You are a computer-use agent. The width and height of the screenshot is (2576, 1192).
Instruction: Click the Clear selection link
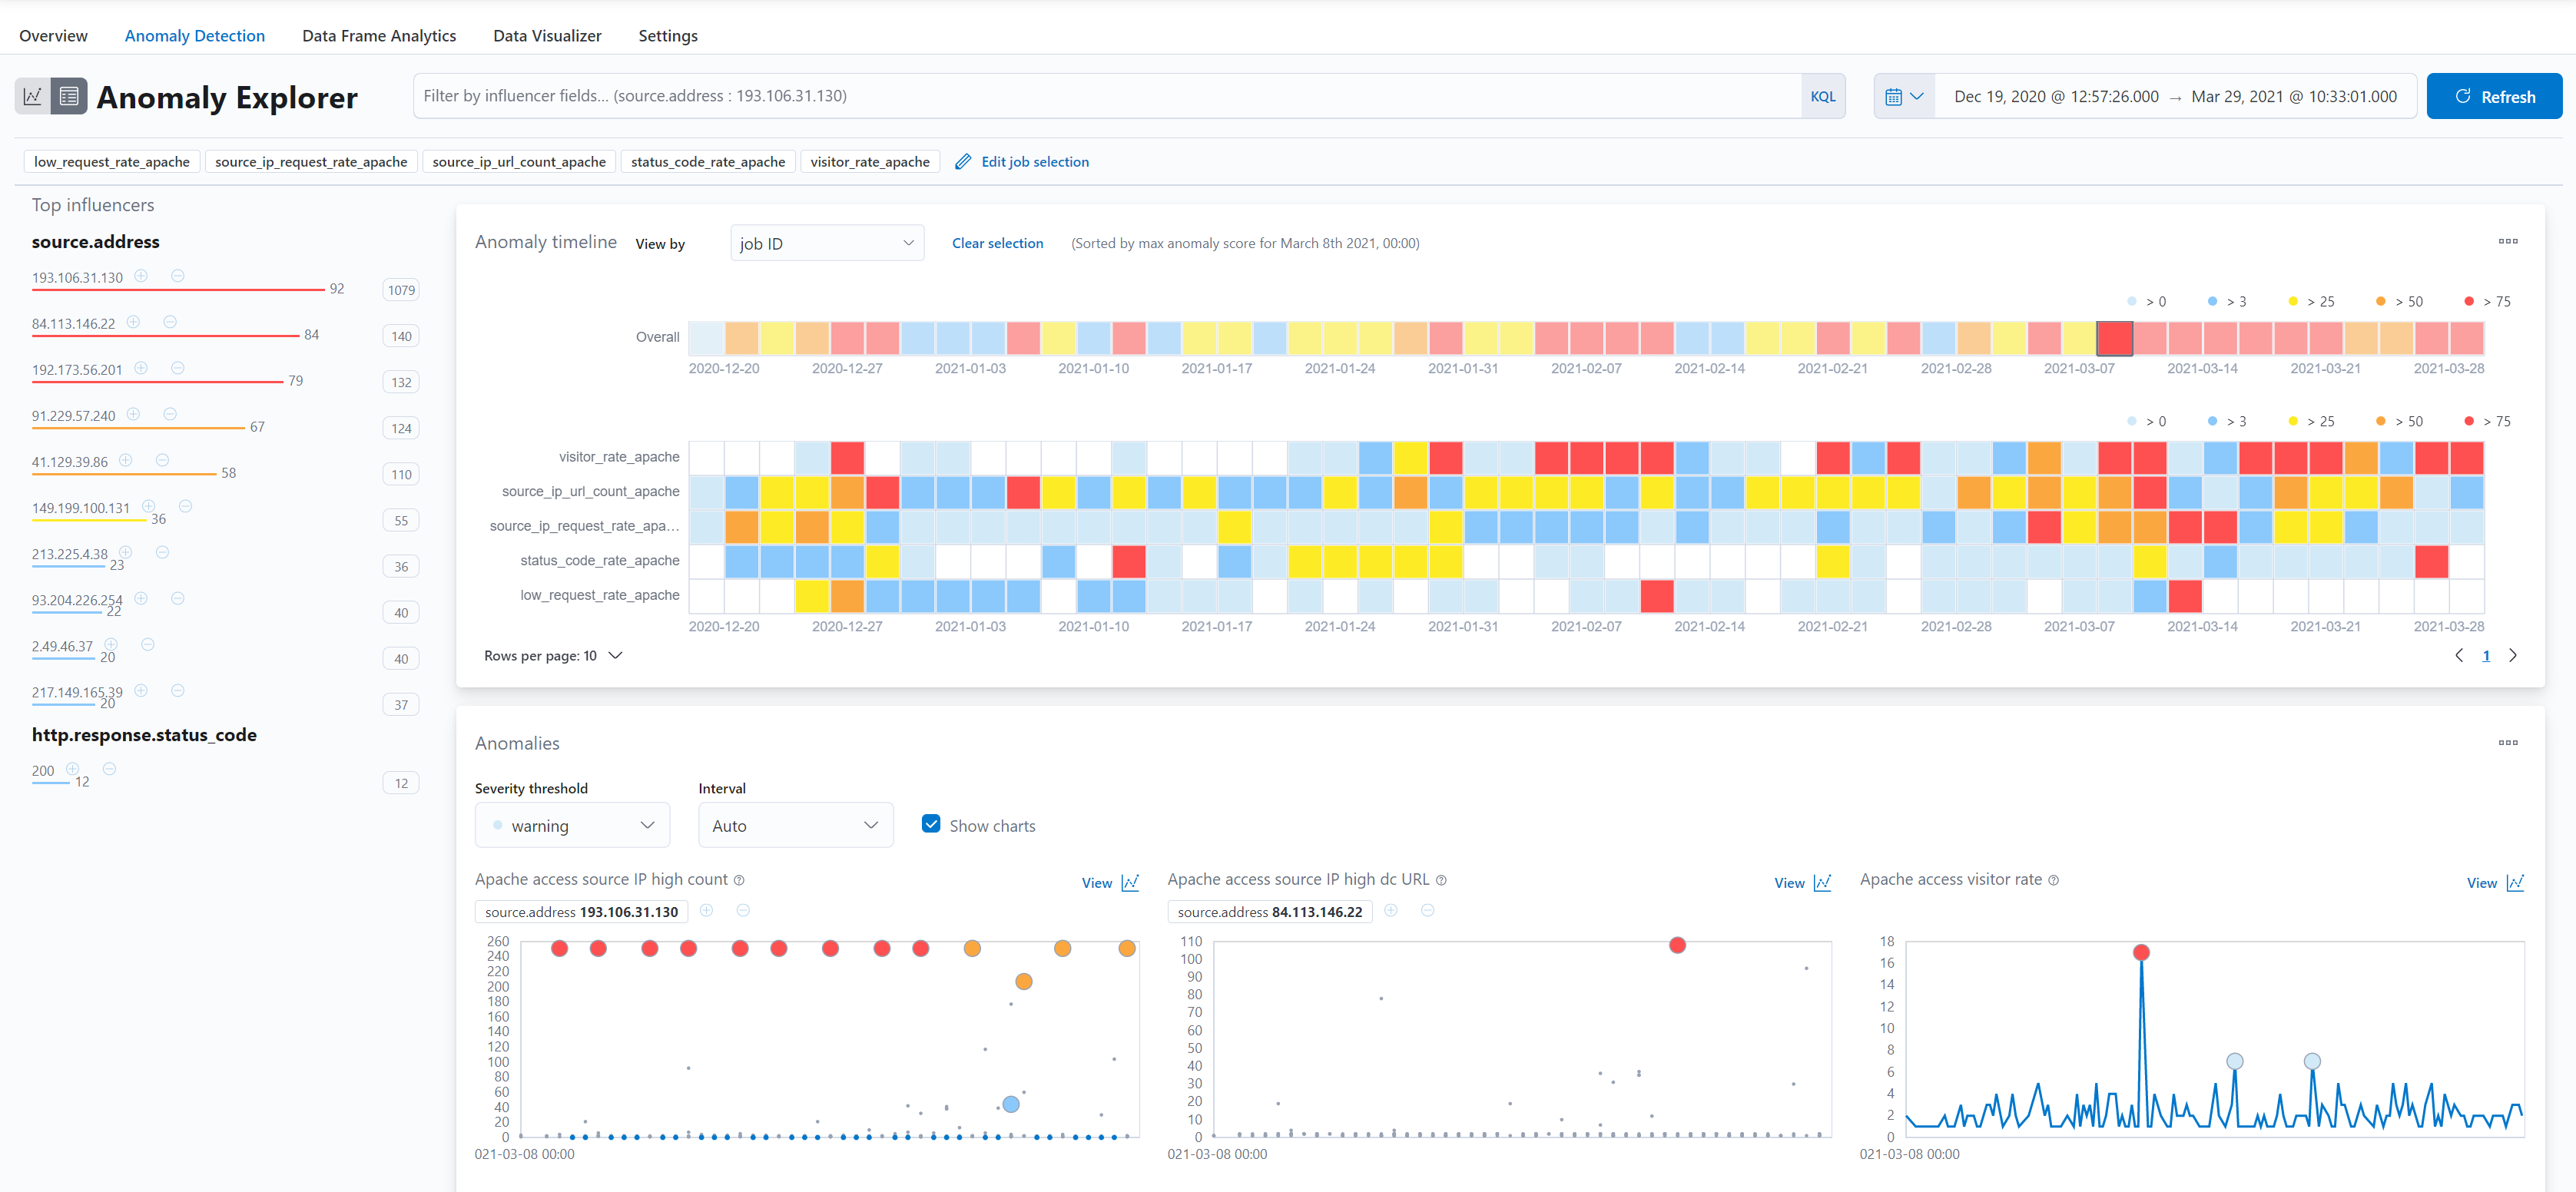coord(996,243)
